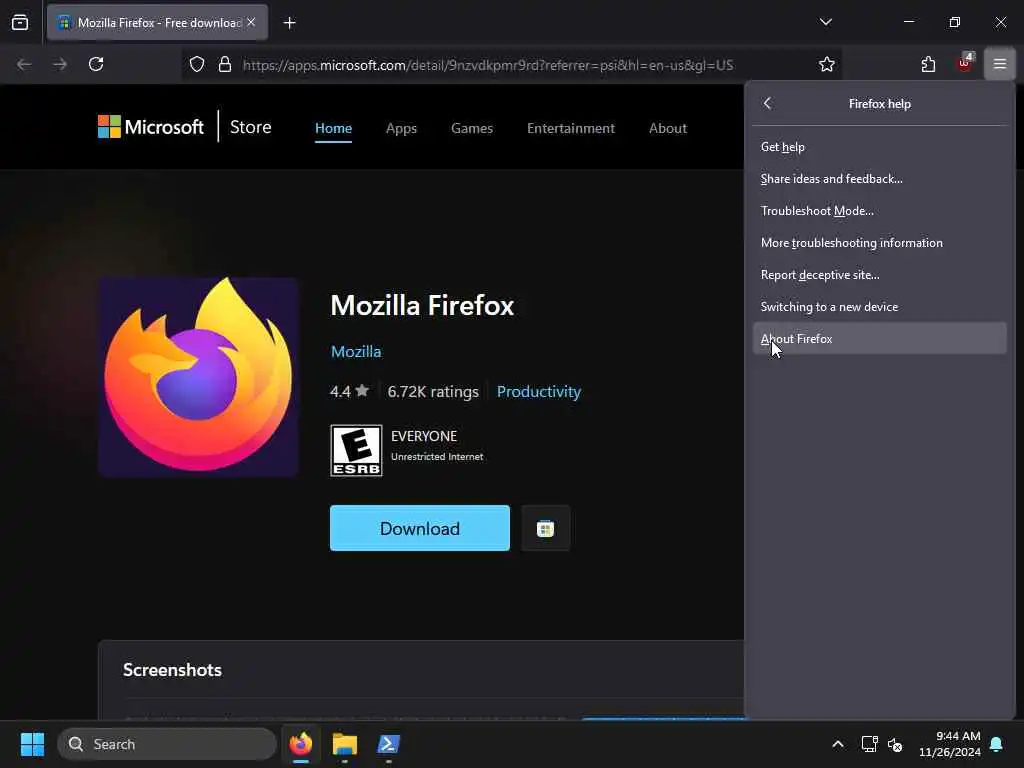Open Troubleshoot Mode menu item
This screenshot has height=768, width=1024.
879,211
